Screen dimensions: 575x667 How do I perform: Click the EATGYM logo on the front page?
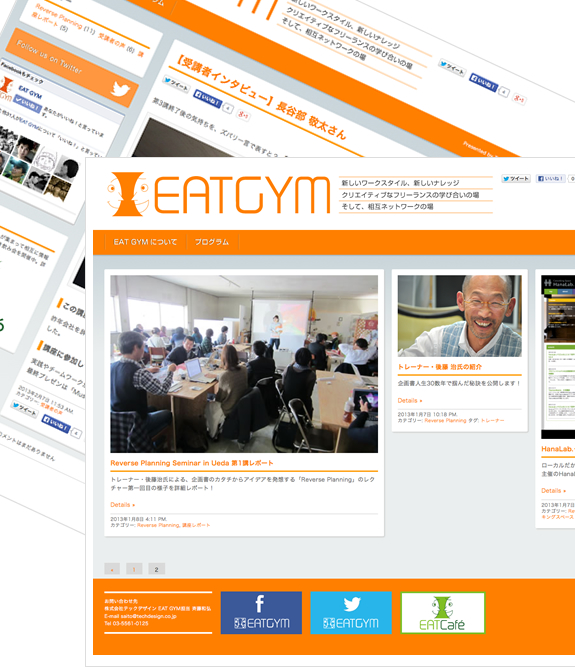point(219,194)
